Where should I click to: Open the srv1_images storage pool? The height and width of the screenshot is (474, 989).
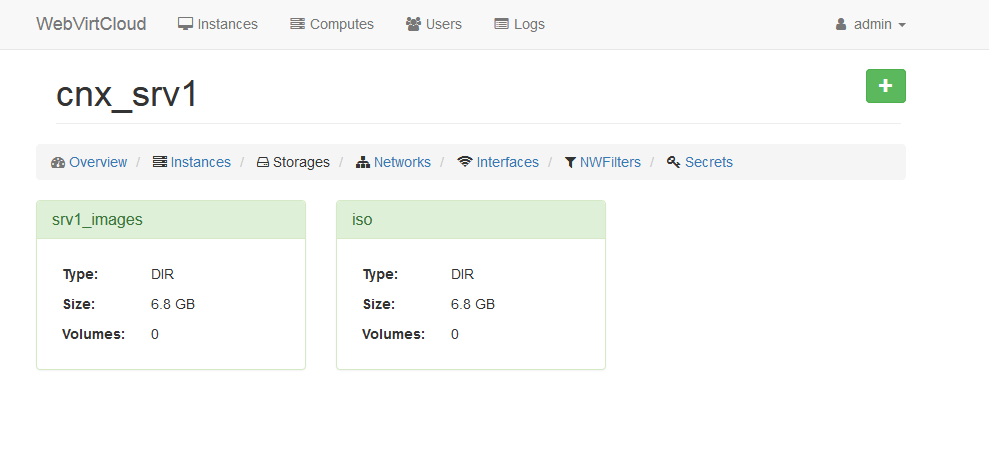(x=97, y=219)
